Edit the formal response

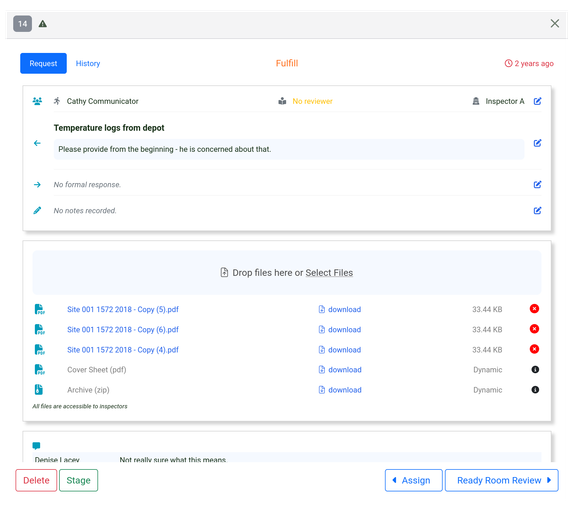click(x=537, y=185)
